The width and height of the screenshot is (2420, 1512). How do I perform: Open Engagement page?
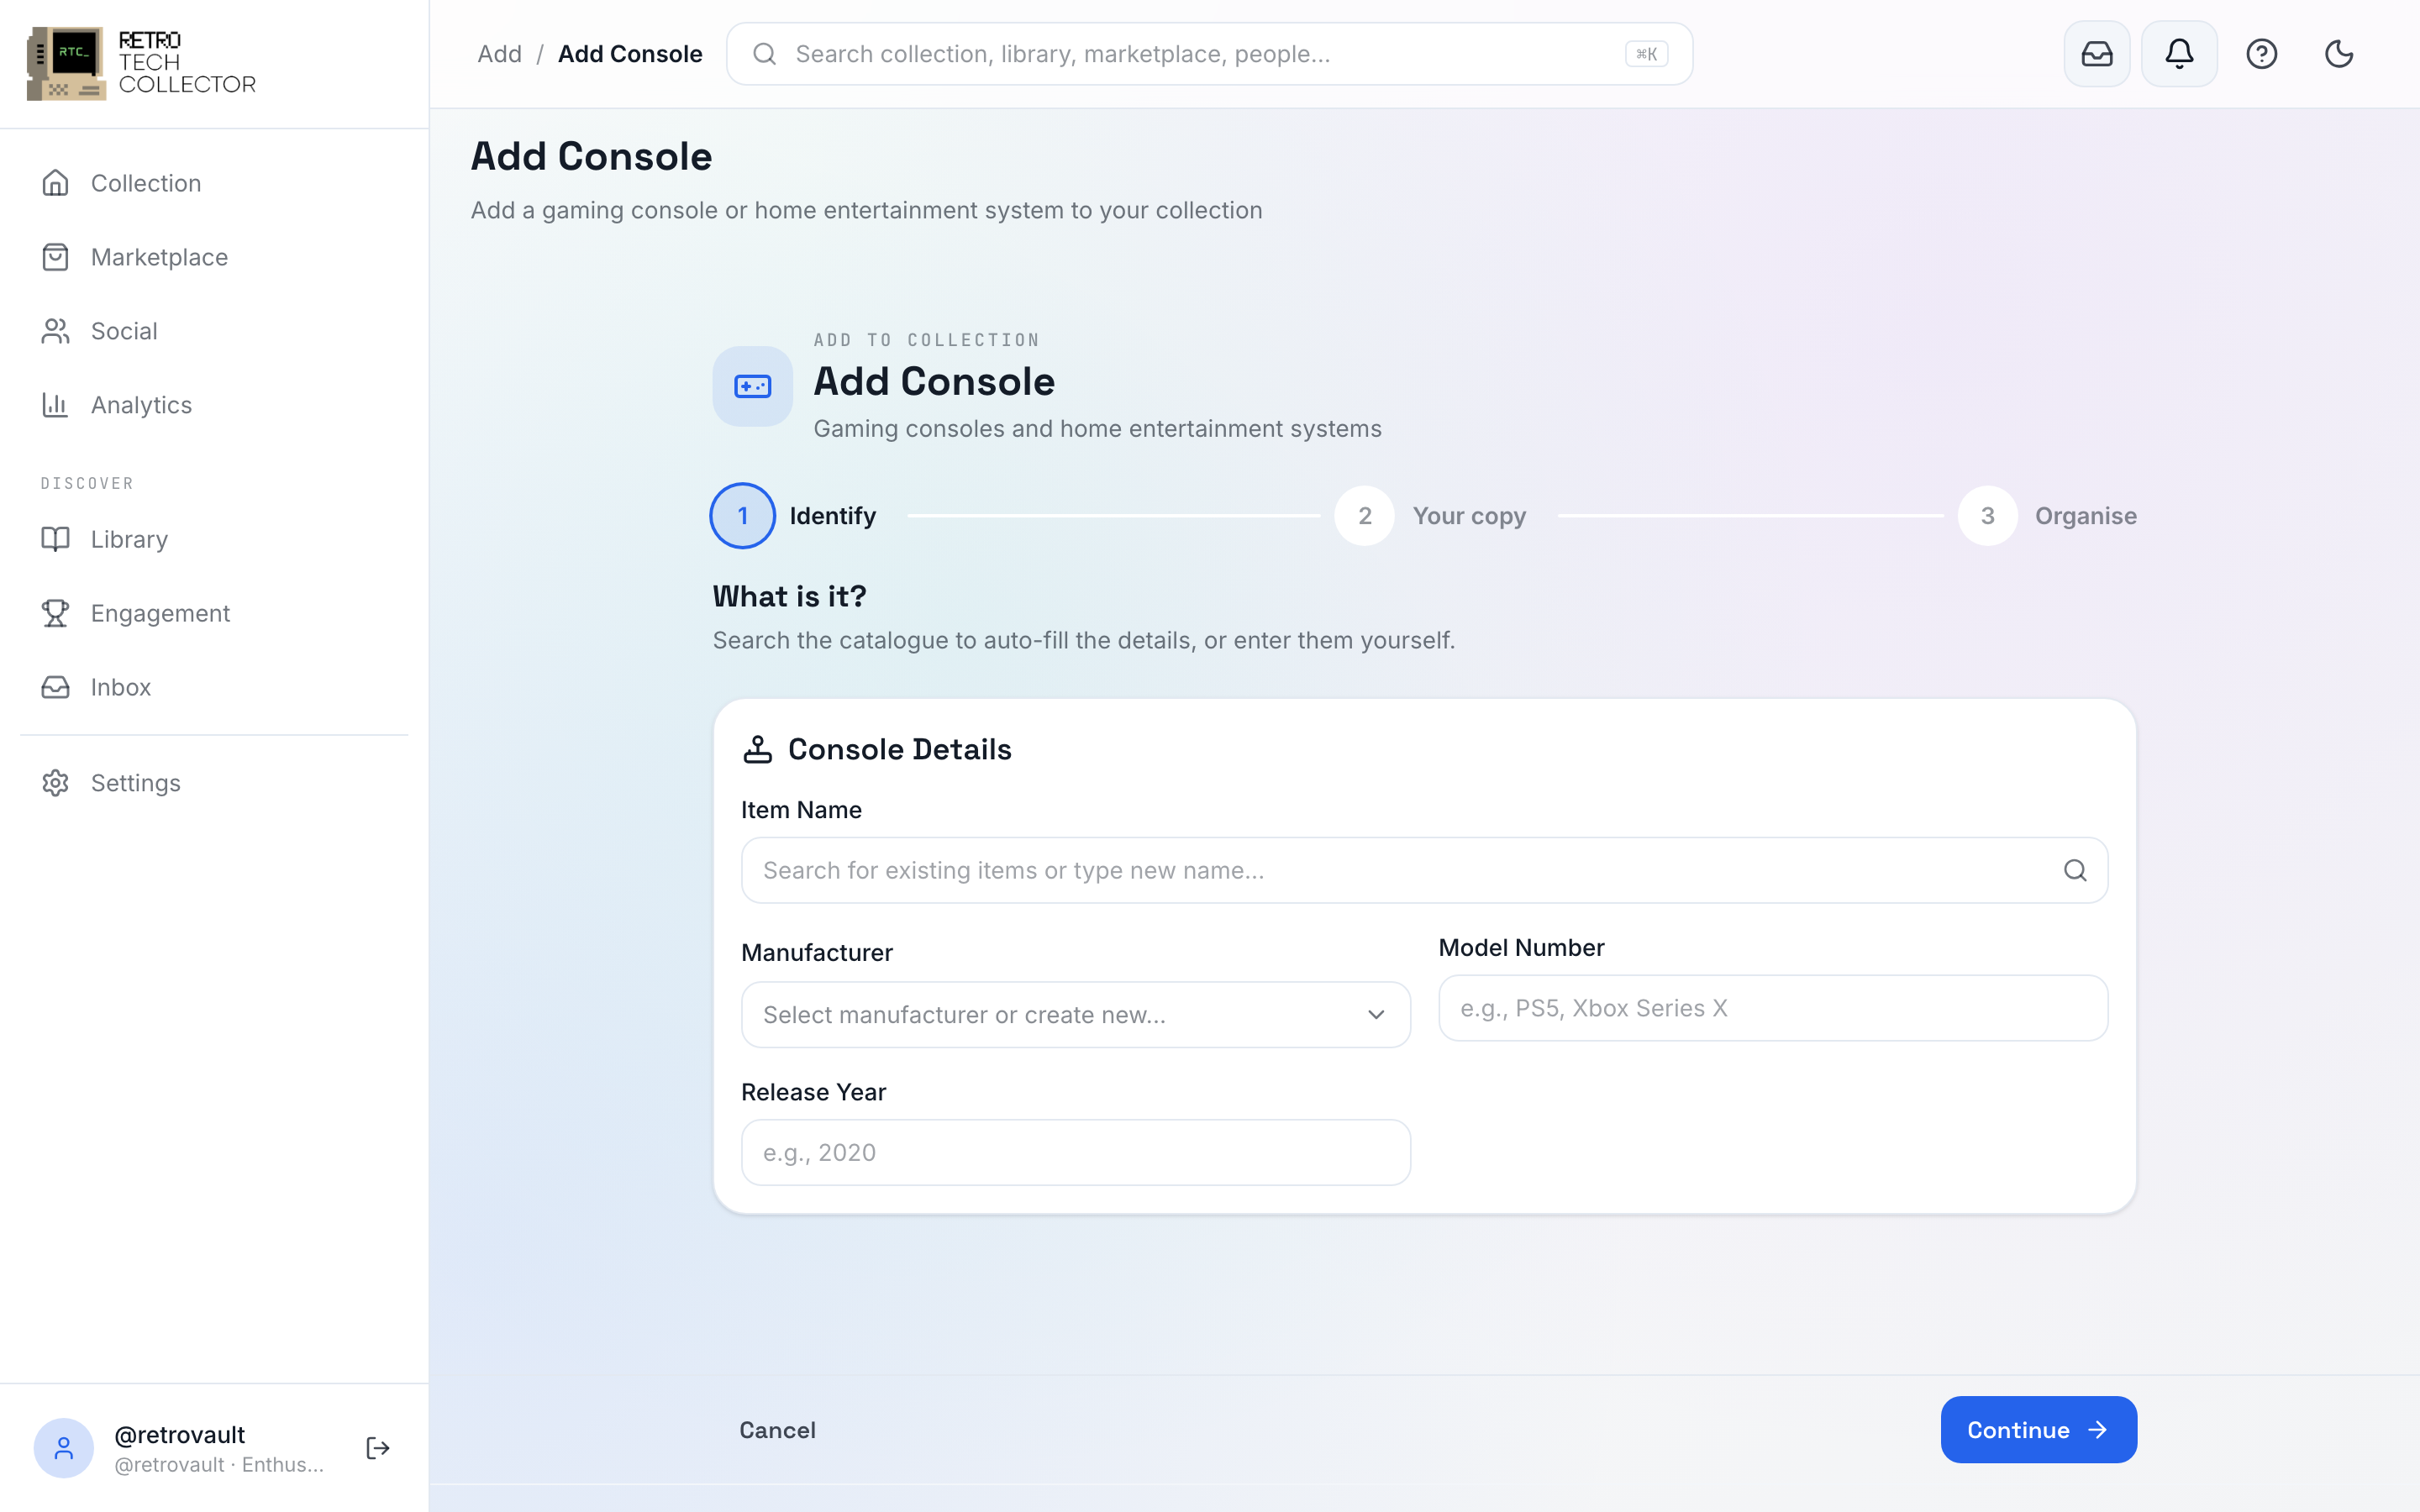[x=214, y=613]
